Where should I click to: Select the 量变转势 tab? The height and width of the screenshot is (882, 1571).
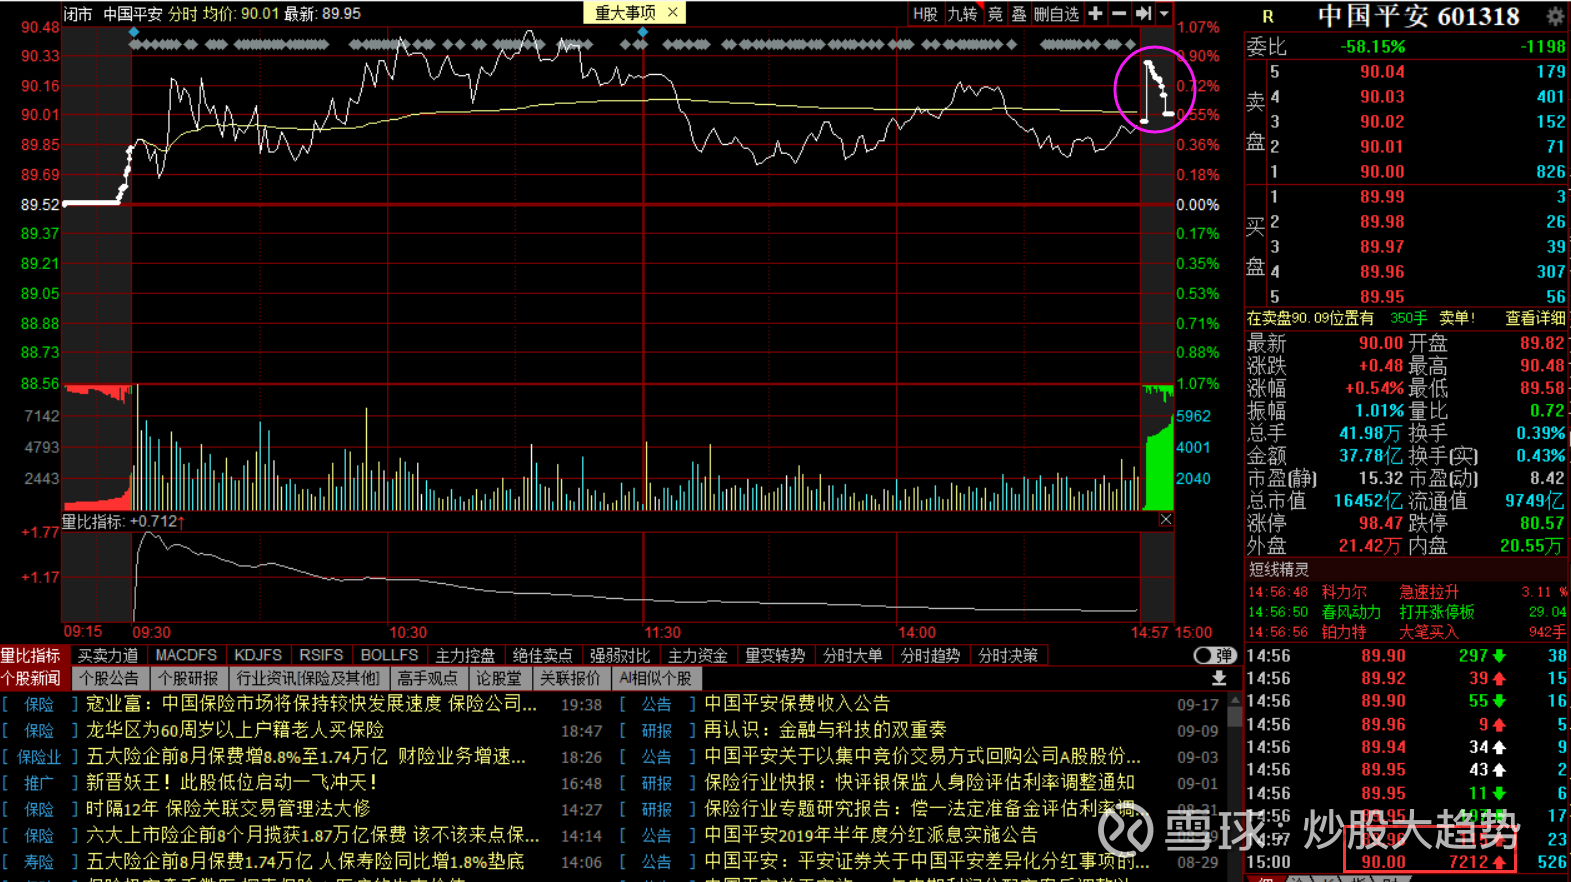click(775, 655)
